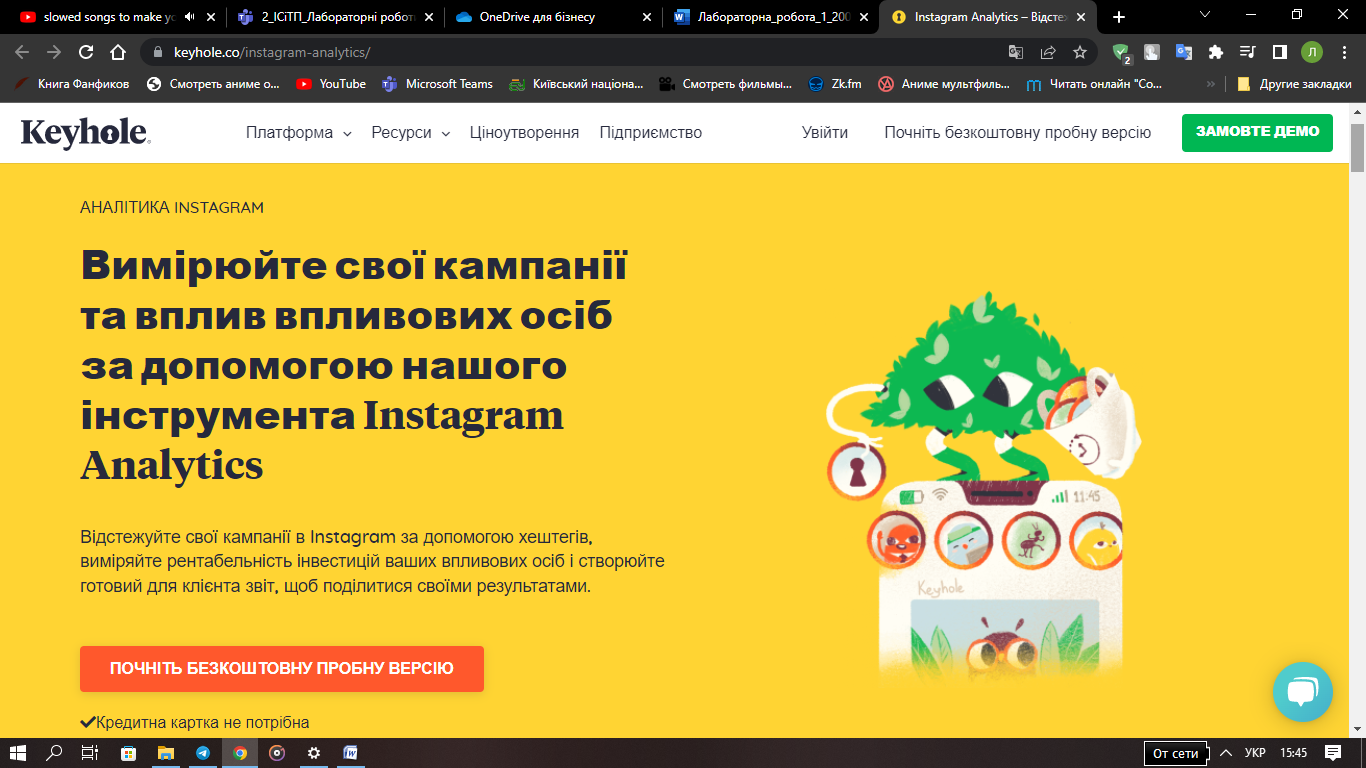Open Другие закладки bookmarks folder
Viewport: 1366px width, 768px height.
tap(1295, 84)
